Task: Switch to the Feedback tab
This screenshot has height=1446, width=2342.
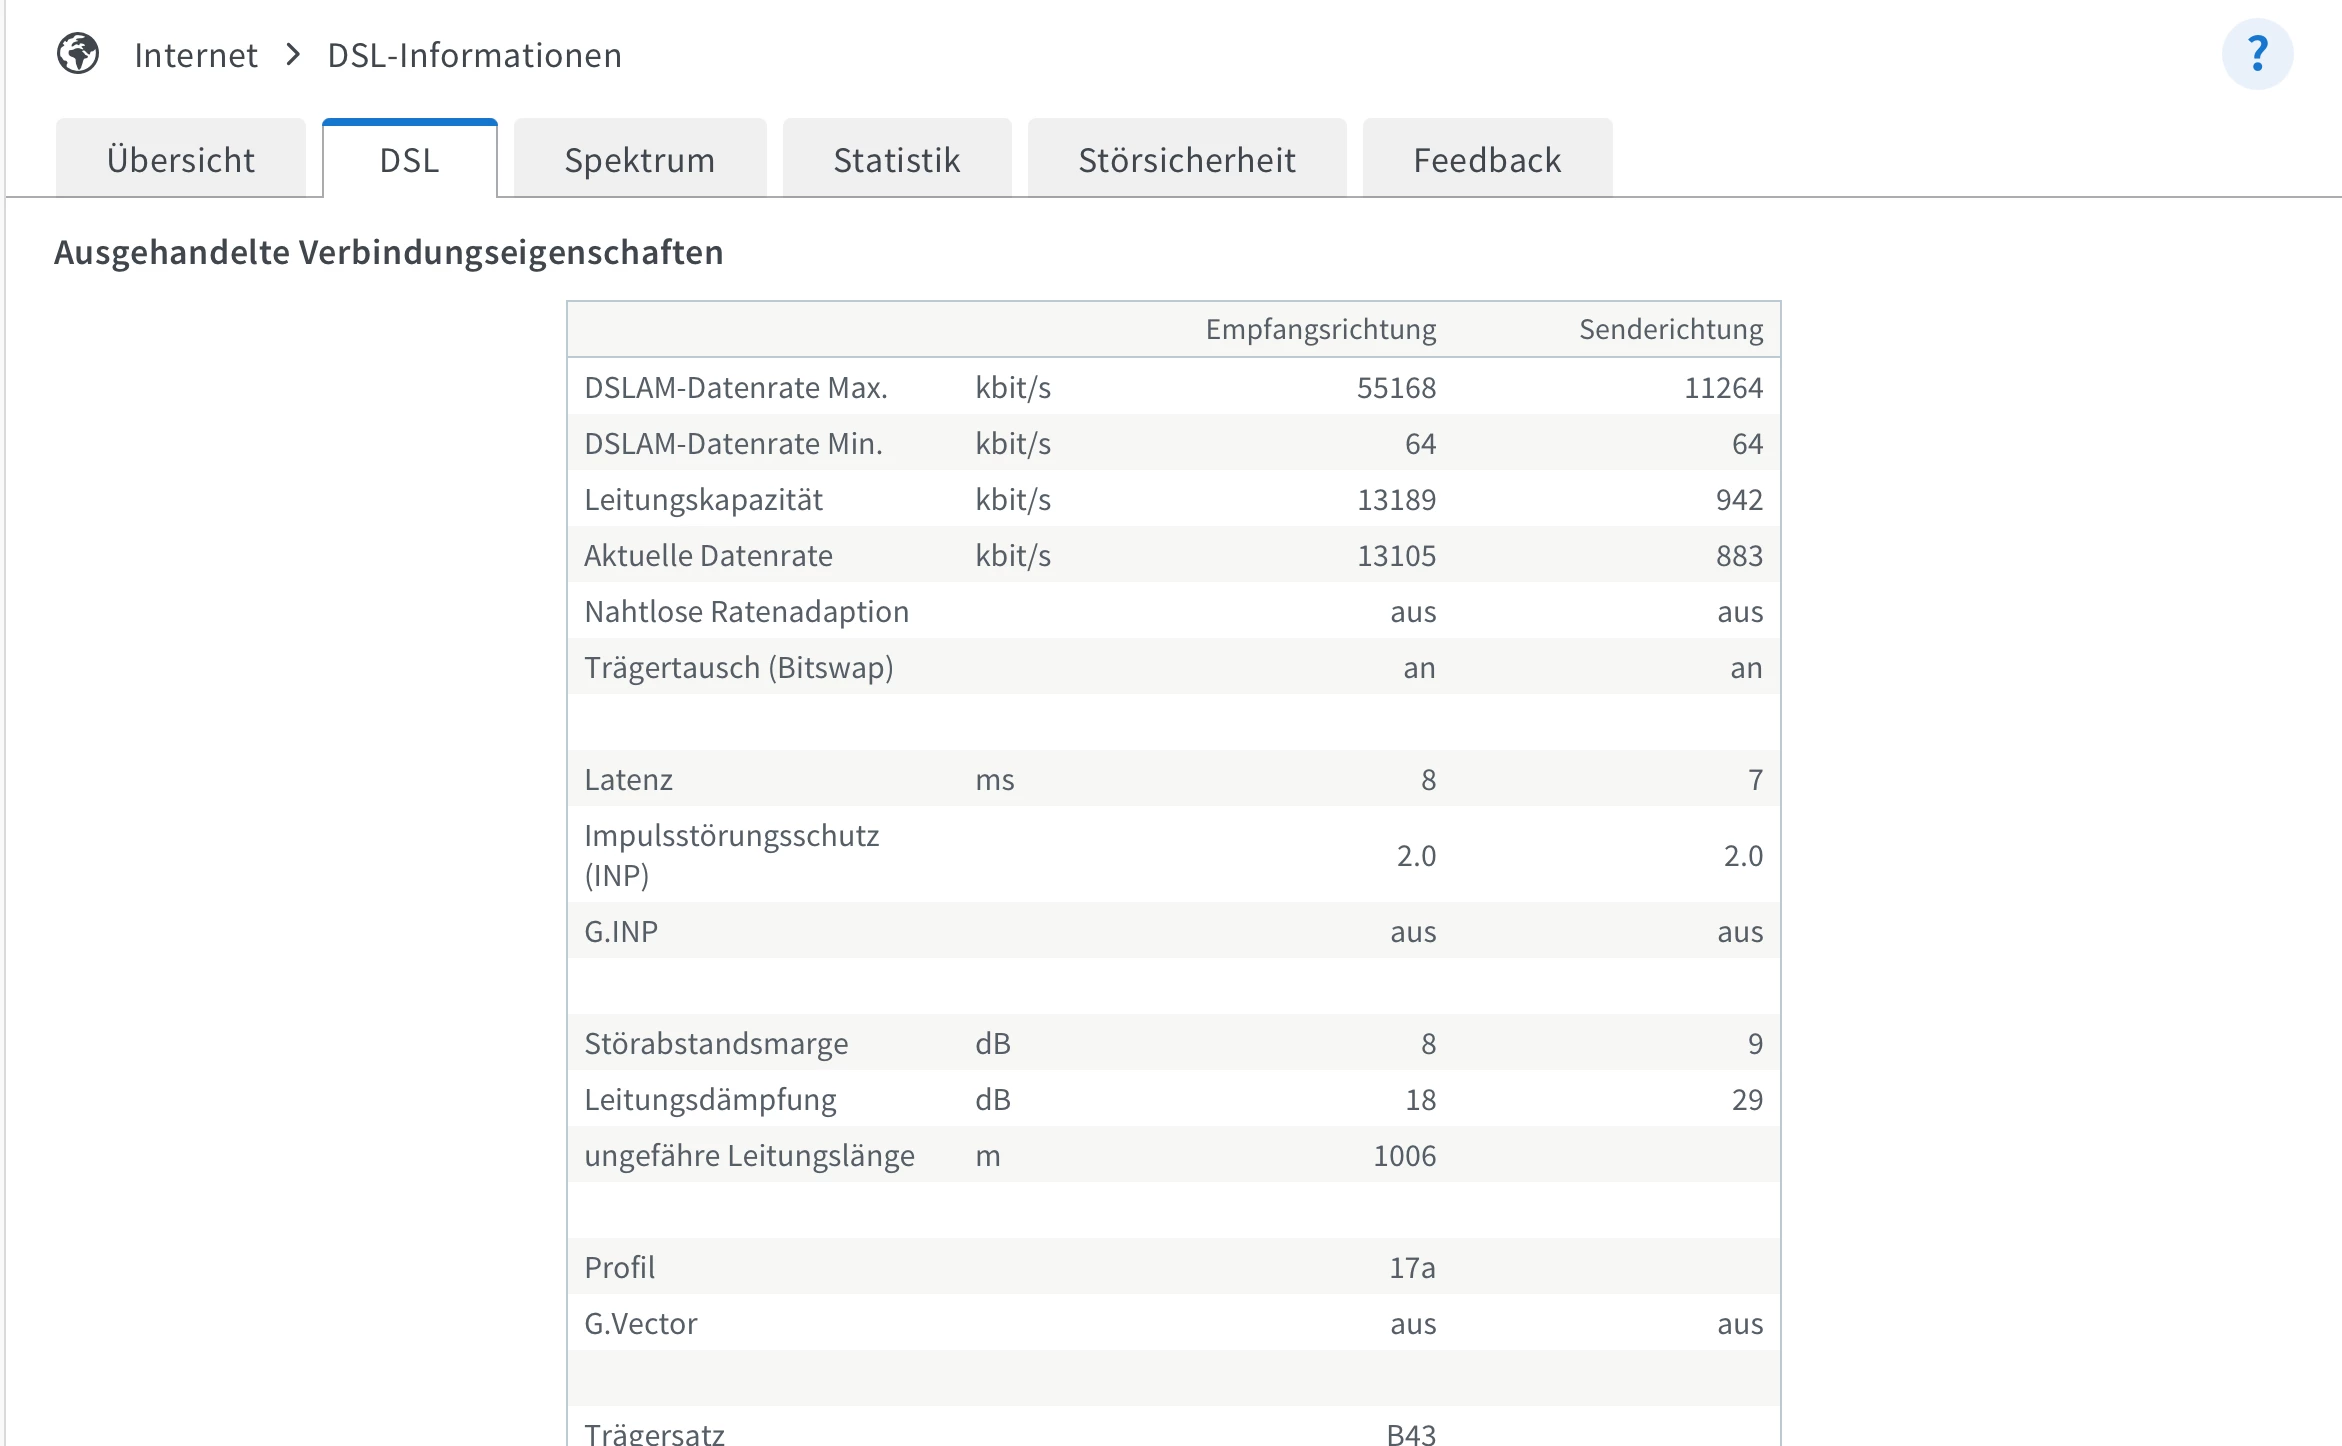Action: pyautogui.click(x=1486, y=160)
